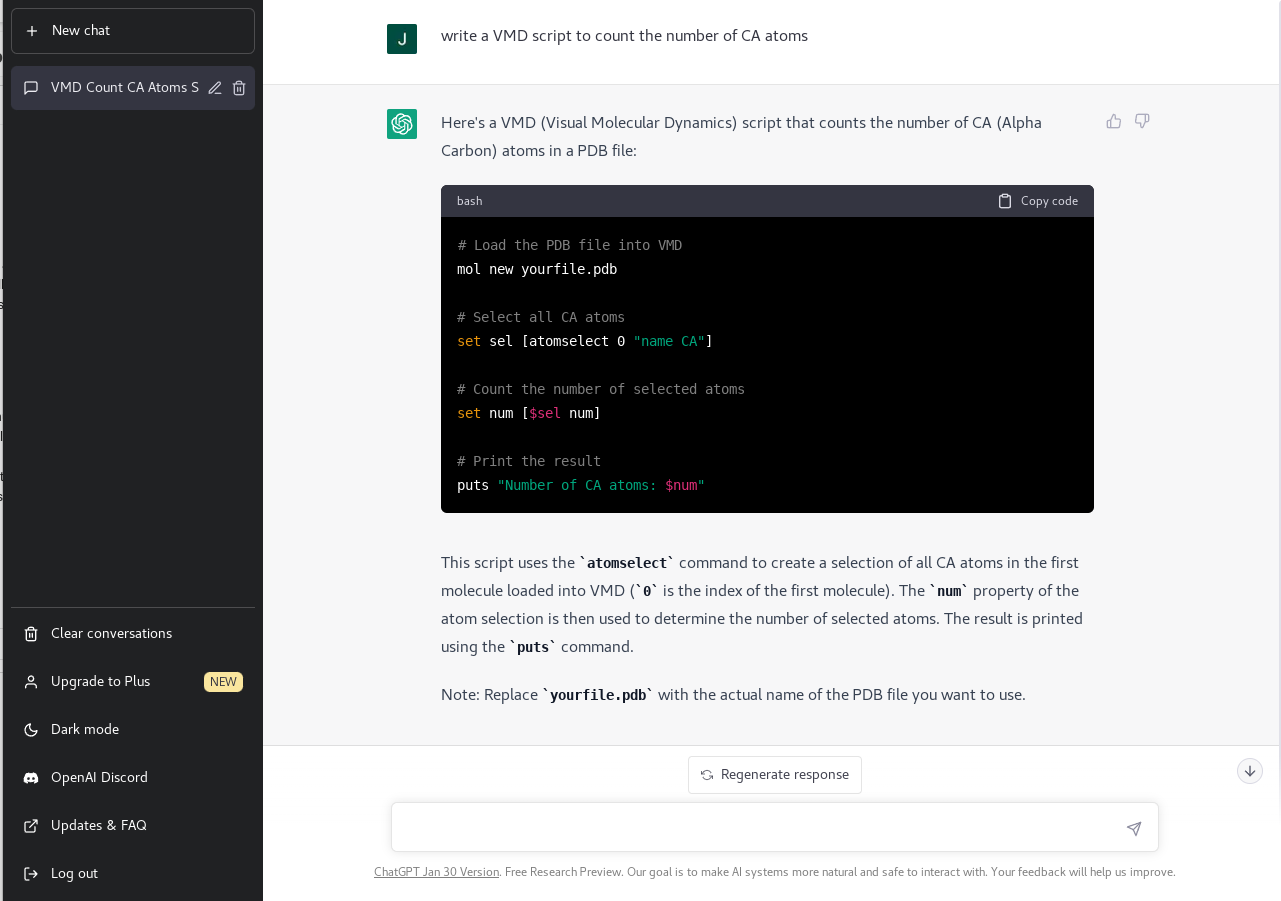
Task: Click the thumbs up feedback icon
Action: pyautogui.click(x=1113, y=121)
